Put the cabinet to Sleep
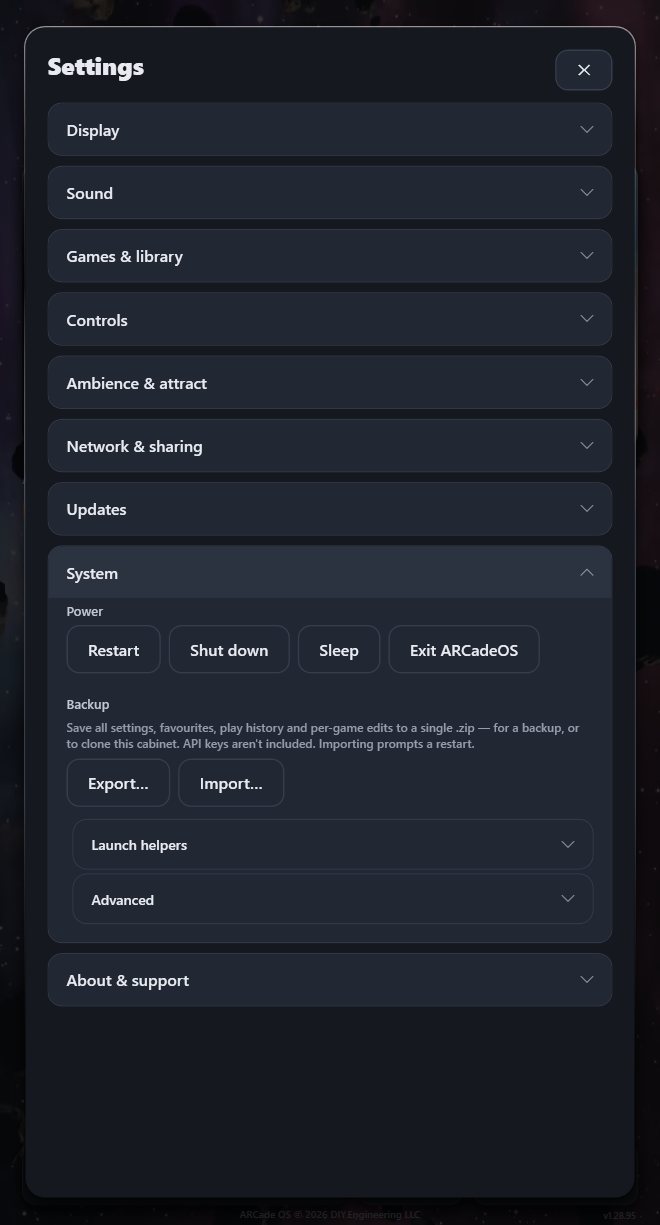 tap(339, 650)
